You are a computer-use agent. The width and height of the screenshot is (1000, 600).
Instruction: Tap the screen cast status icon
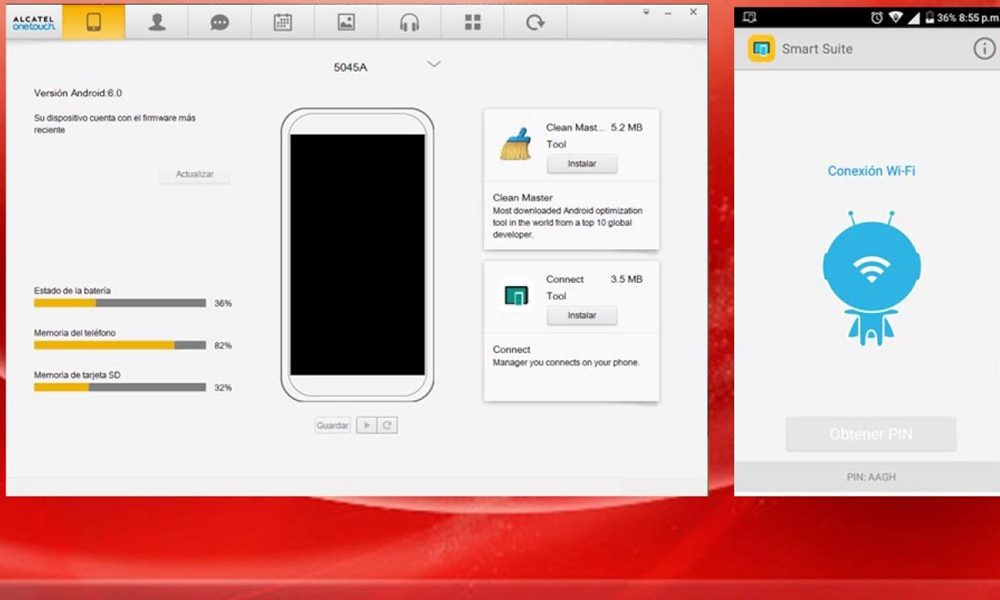(751, 18)
